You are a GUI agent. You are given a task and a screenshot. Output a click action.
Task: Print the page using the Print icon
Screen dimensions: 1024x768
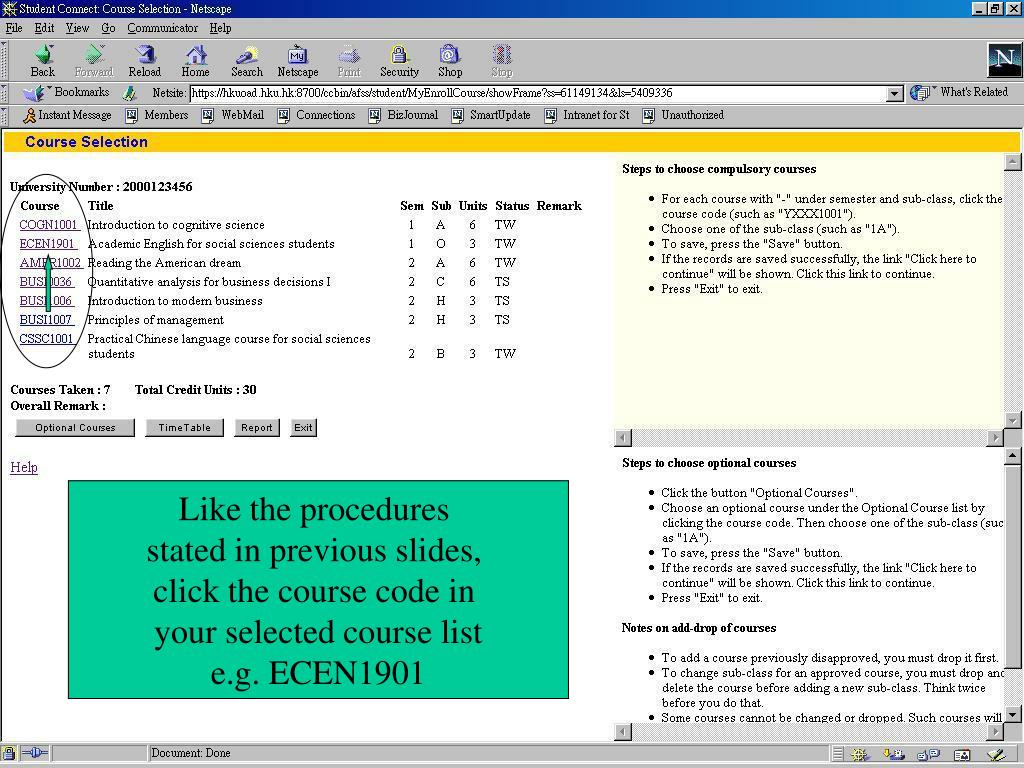[x=349, y=61]
